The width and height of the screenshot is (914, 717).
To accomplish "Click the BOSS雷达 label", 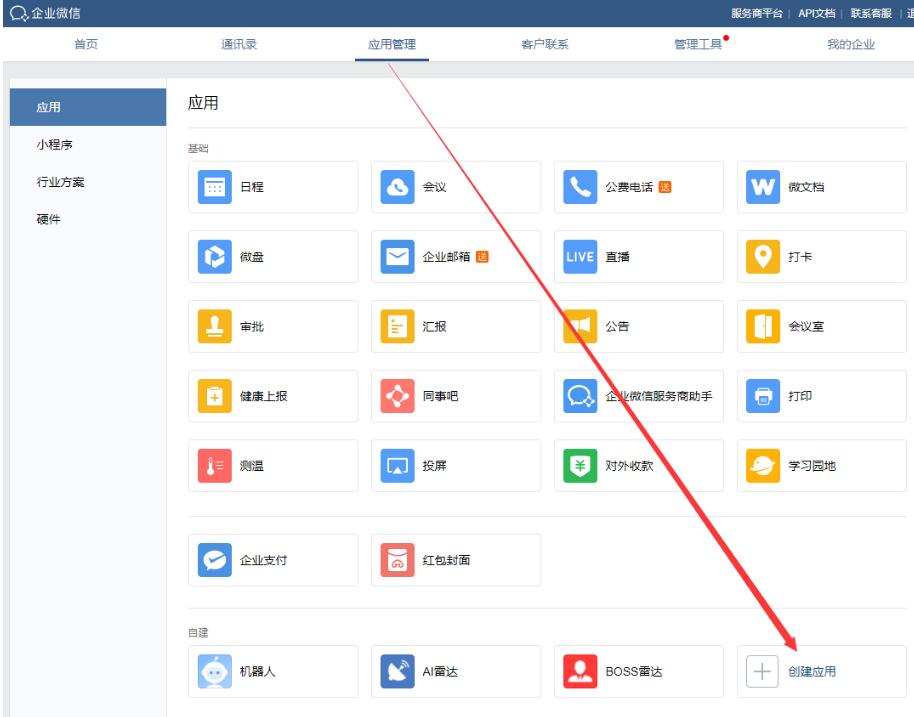I will (634, 672).
